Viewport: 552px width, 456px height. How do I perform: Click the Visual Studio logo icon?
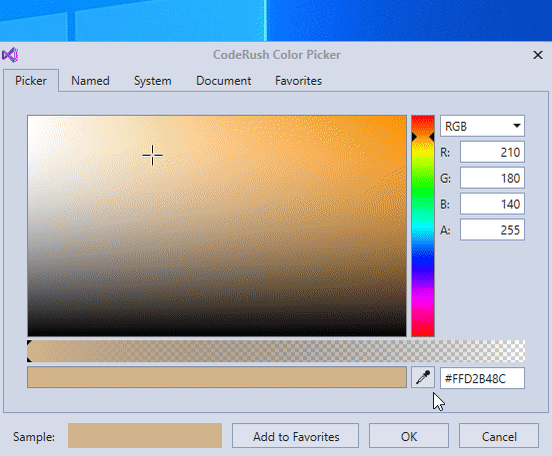pyautogui.click(x=10, y=55)
